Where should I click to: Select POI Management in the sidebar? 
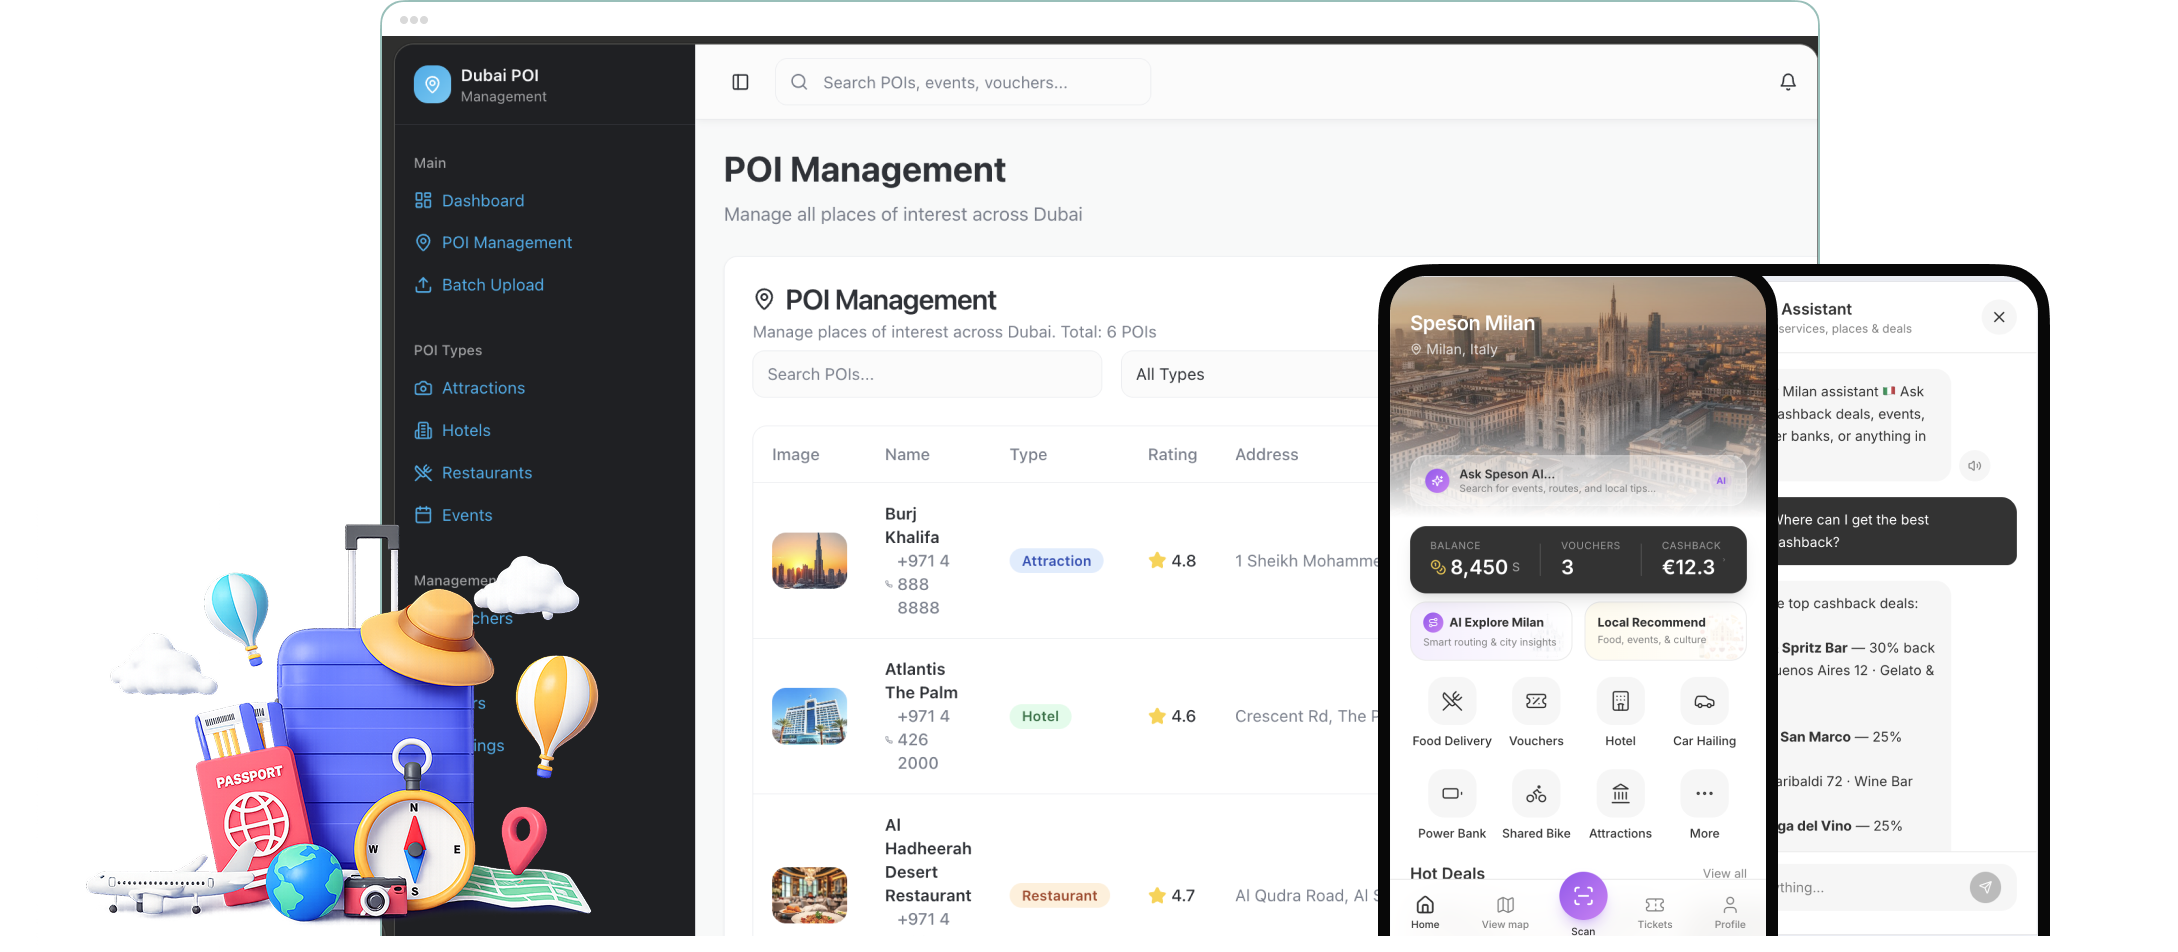tap(493, 243)
